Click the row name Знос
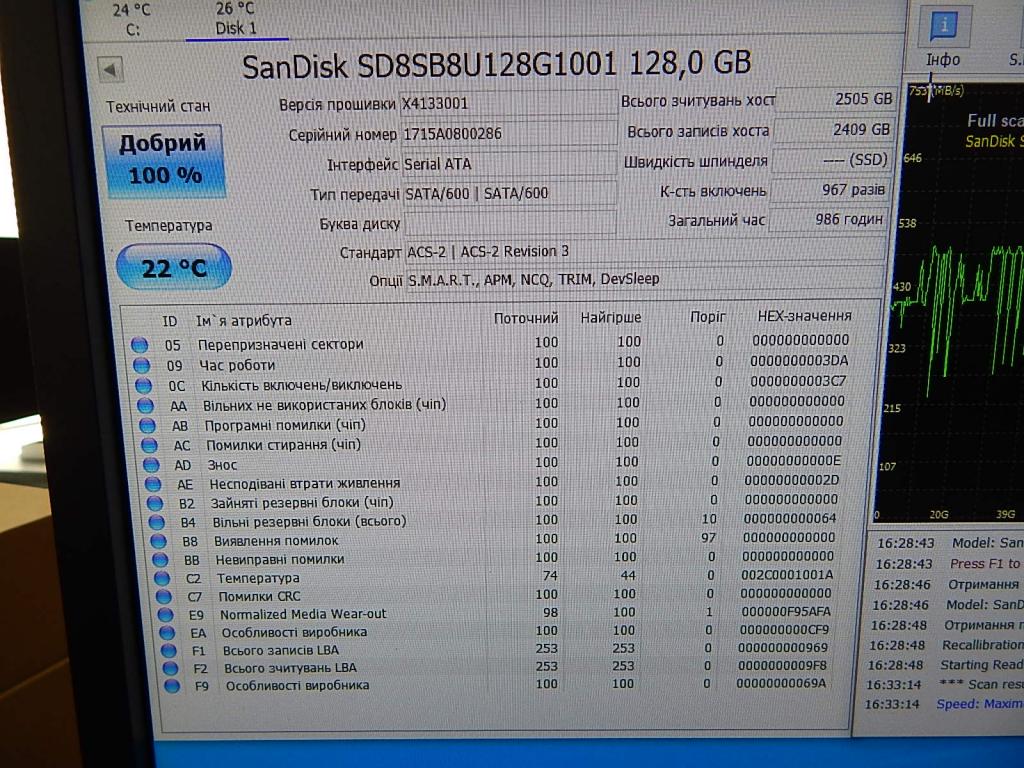Viewport: 1024px width, 768px height. [222, 465]
